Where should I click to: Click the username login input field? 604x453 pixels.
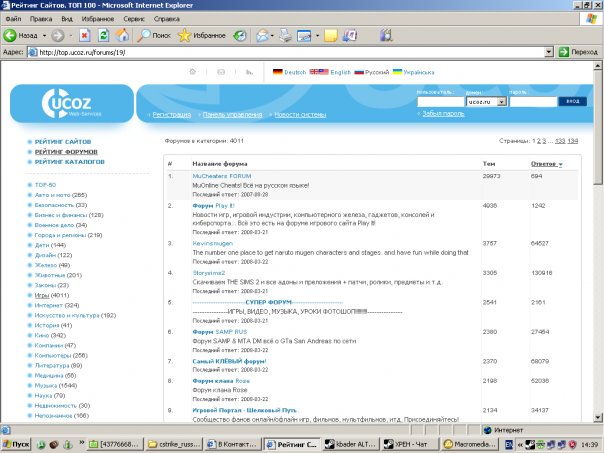click(440, 102)
